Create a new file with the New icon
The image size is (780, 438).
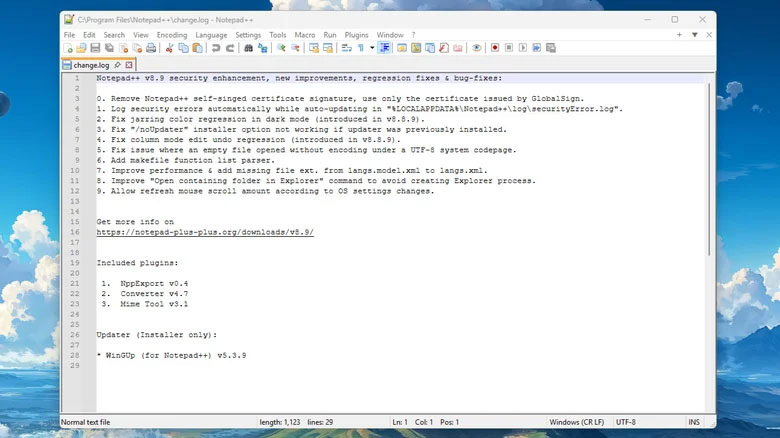[x=68, y=48]
